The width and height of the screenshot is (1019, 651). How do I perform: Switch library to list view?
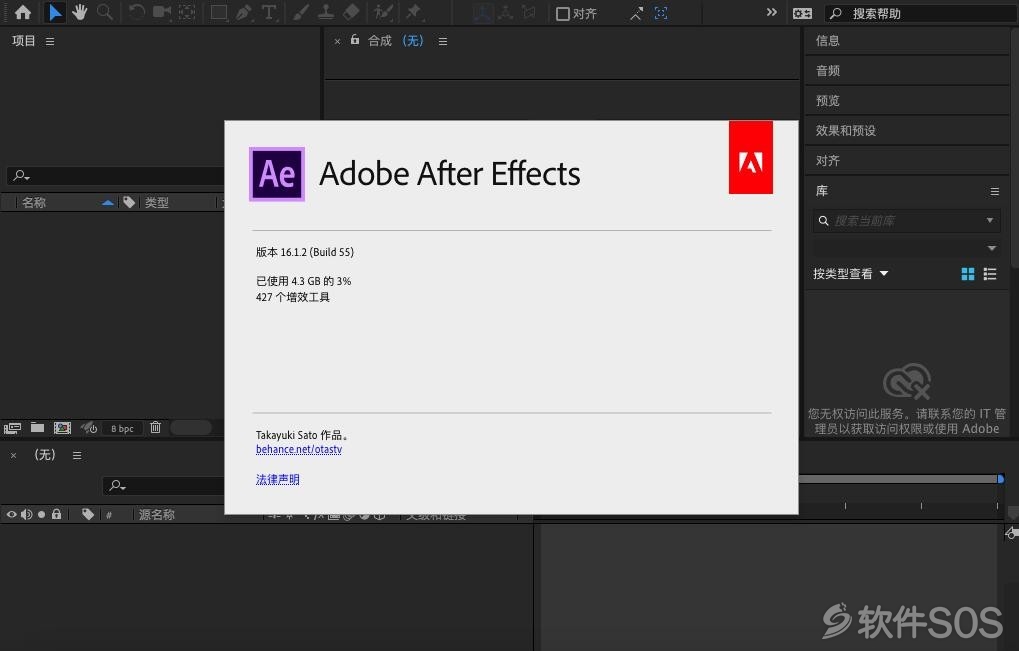pos(990,274)
